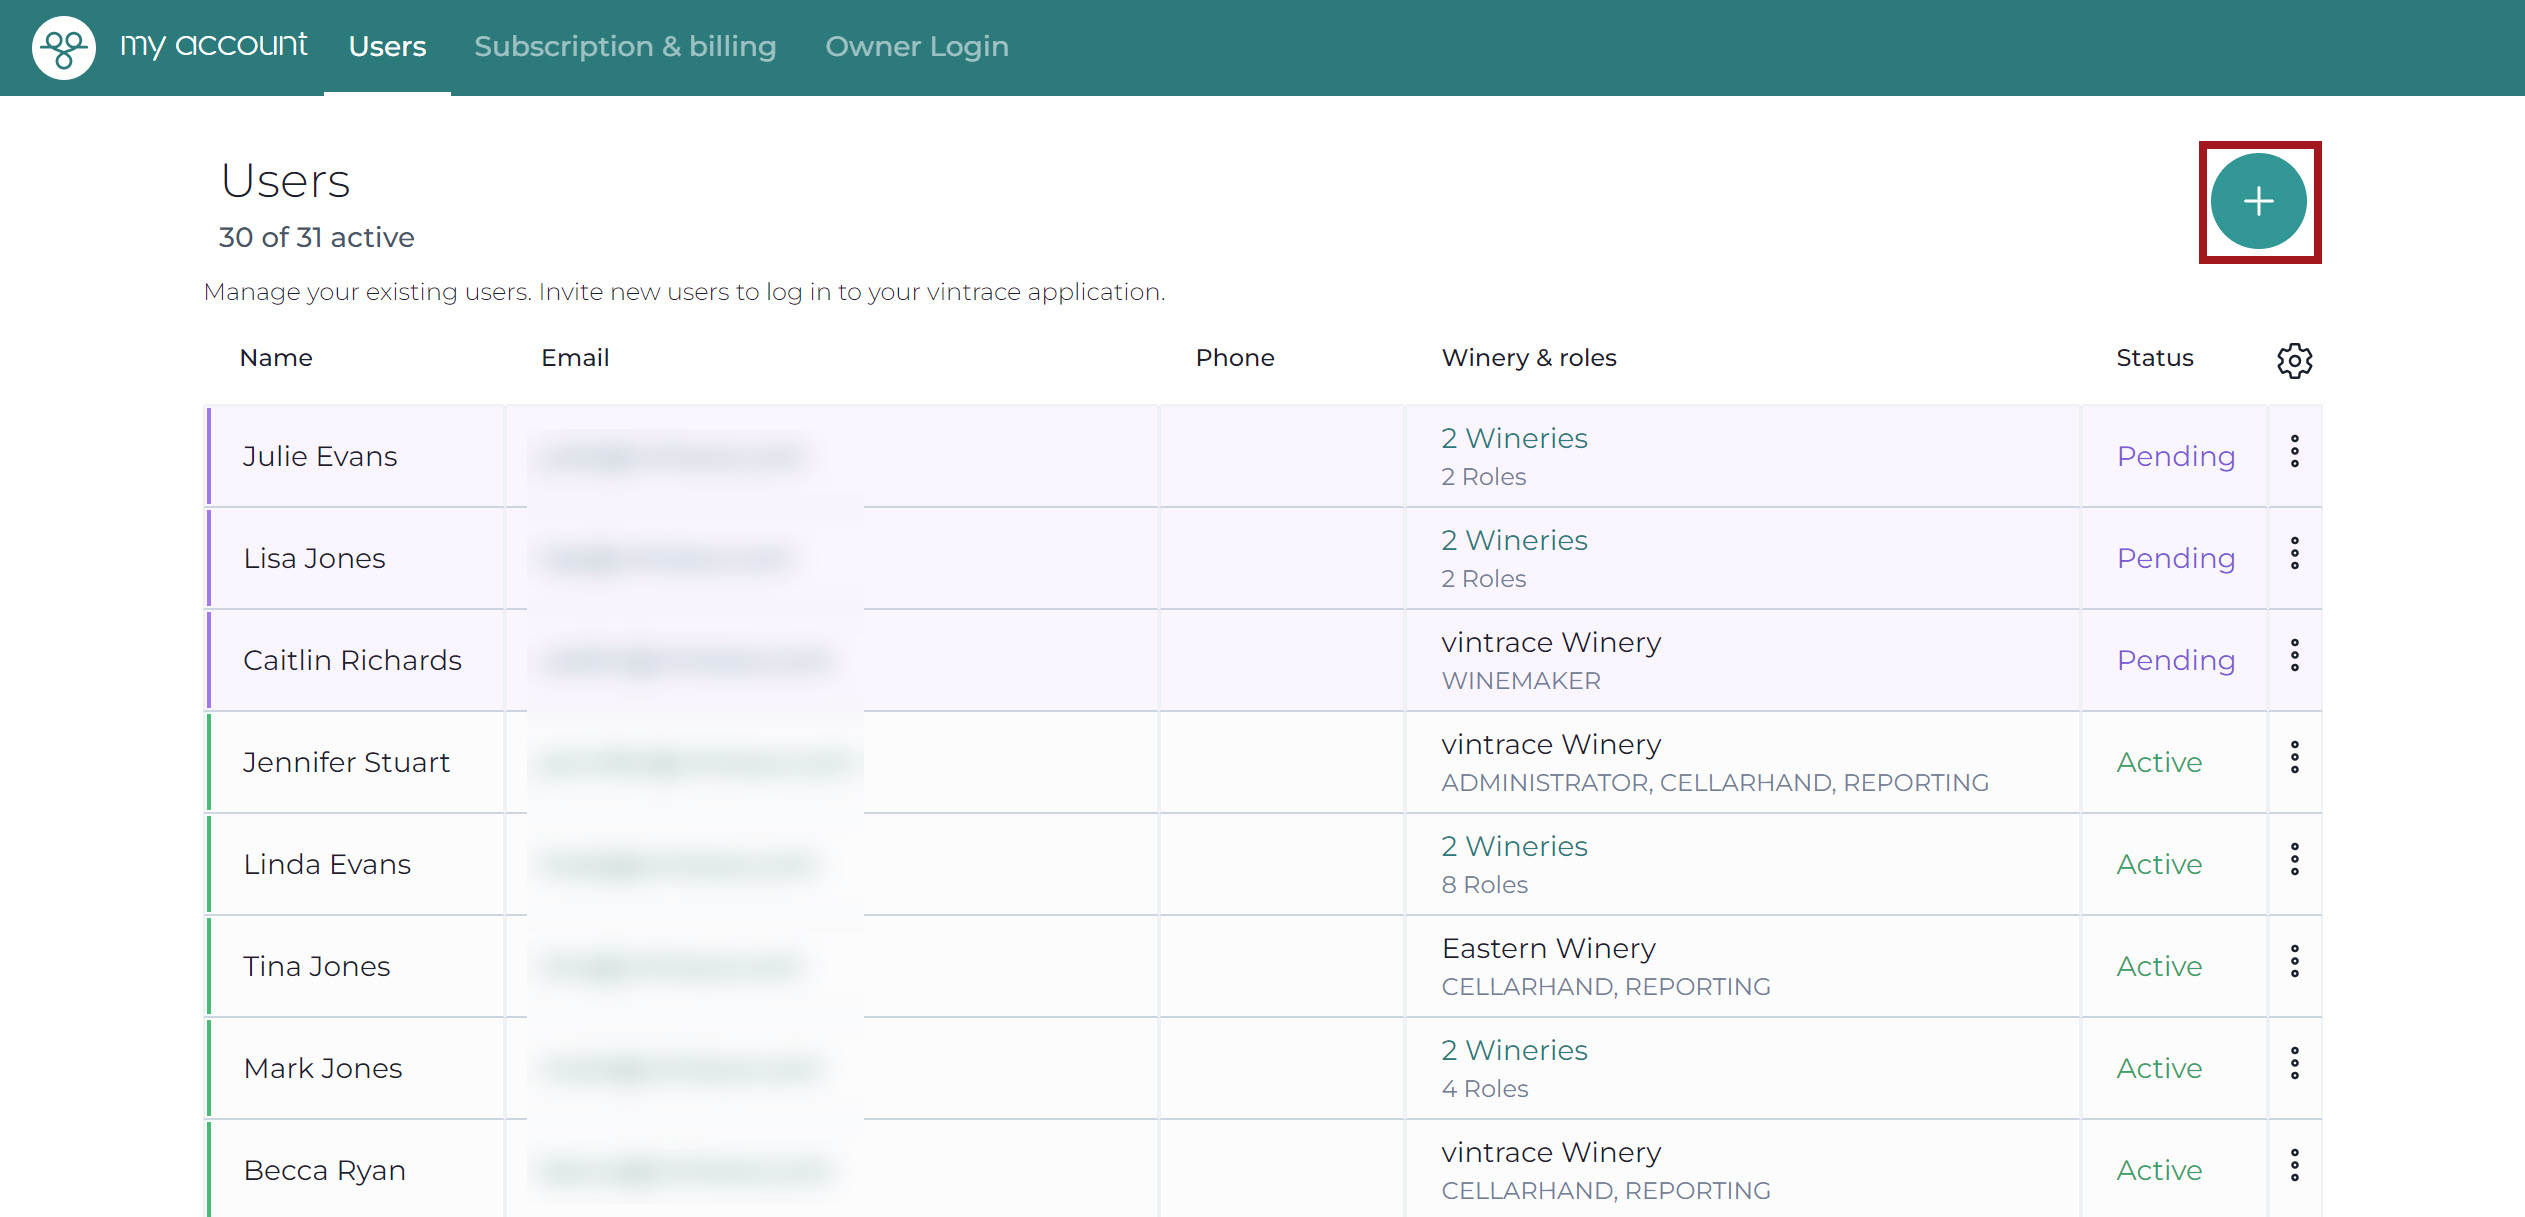Expand the 2 Wineries link for Julie Evans
This screenshot has width=2525, height=1217.
click(x=1514, y=438)
